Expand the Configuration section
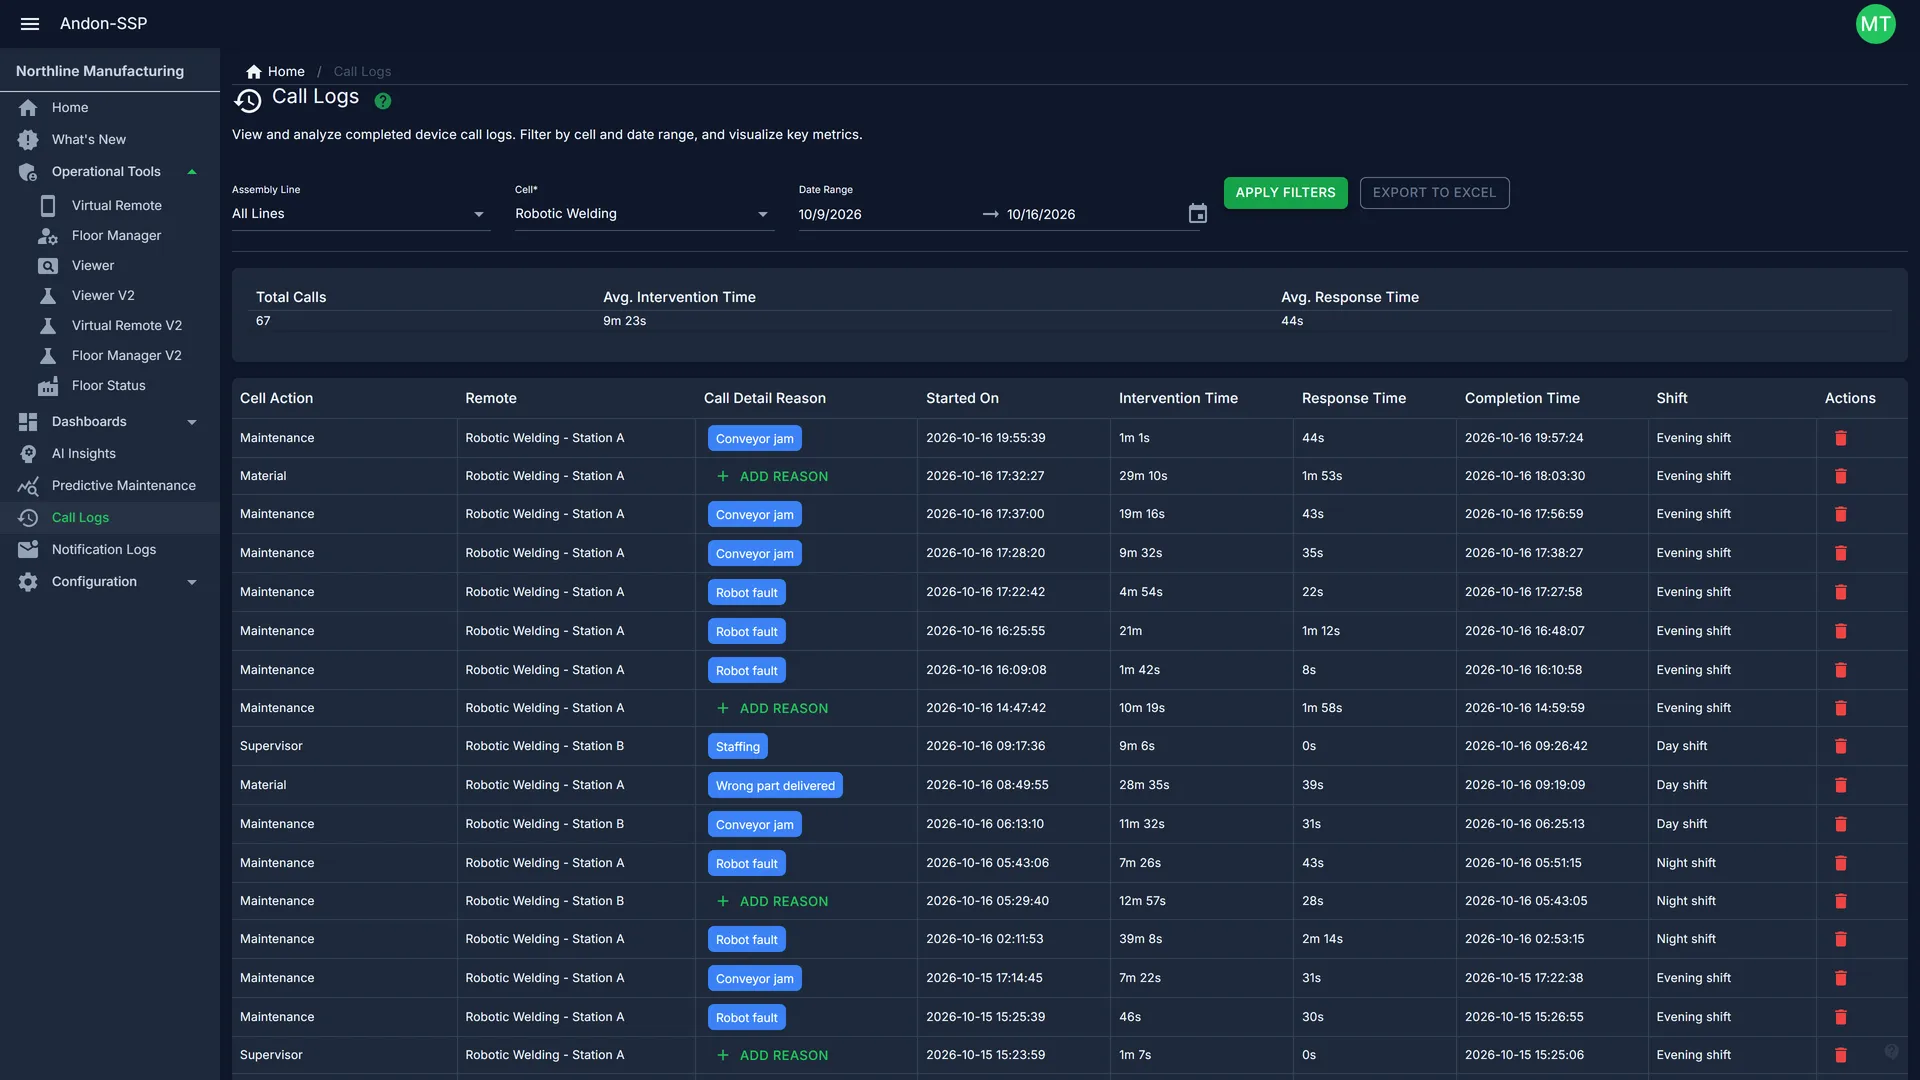Viewport: 1920px width, 1080px height. pyautogui.click(x=191, y=582)
